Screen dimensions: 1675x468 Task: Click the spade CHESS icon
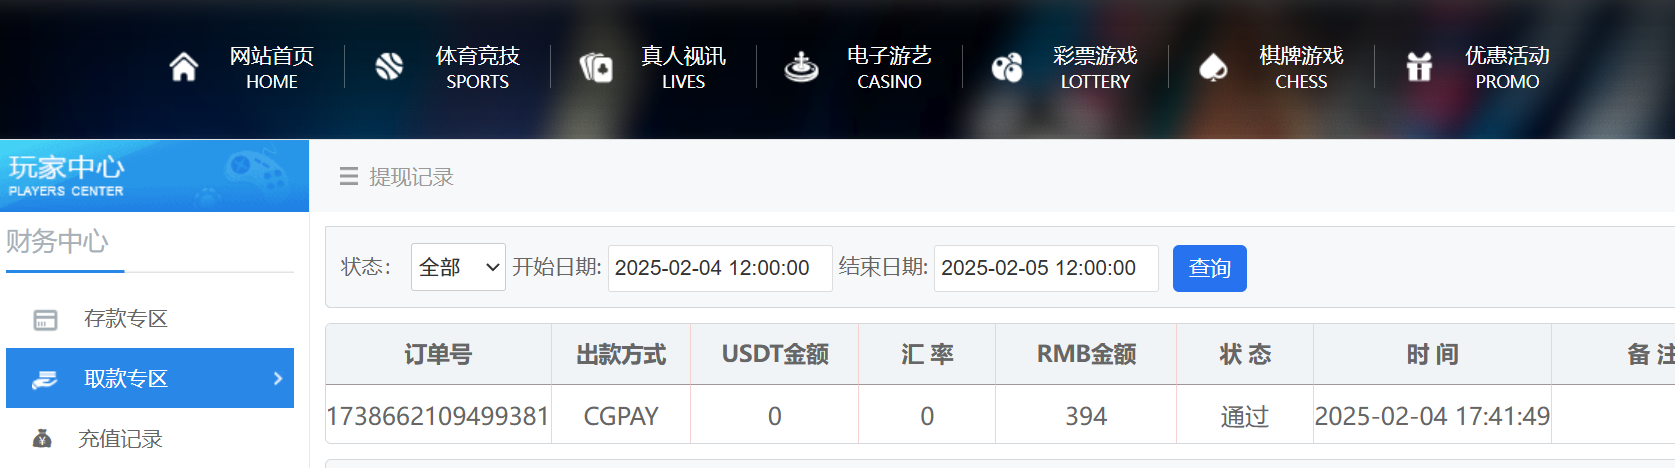click(x=1213, y=67)
